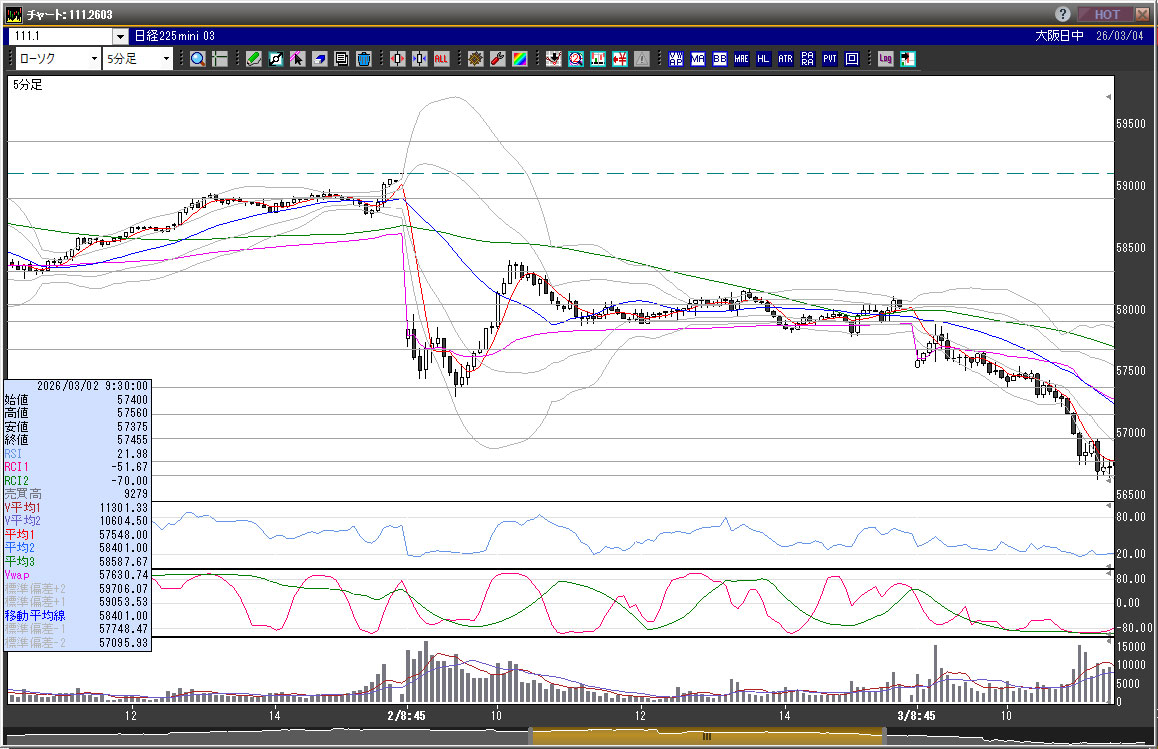Click the HL indicator button
The width and height of the screenshot is (1158, 749).
click(763, 59)
